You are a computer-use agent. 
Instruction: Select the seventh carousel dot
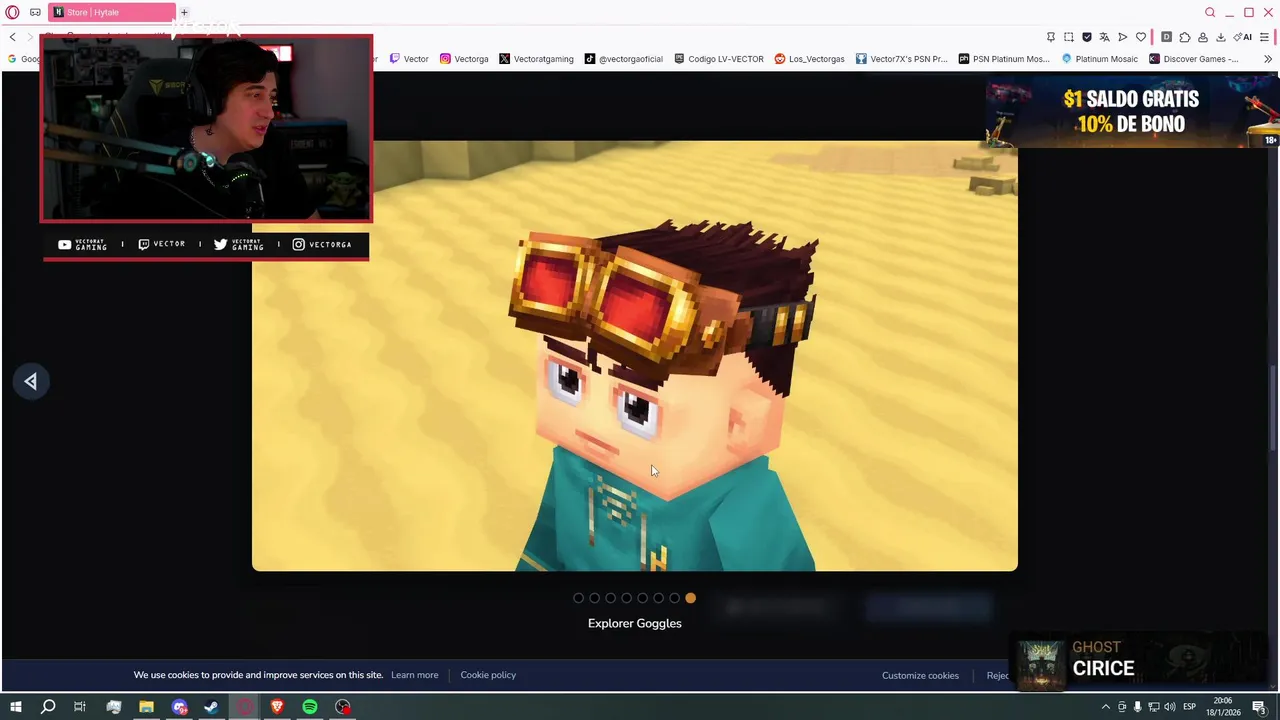point(674,598)
